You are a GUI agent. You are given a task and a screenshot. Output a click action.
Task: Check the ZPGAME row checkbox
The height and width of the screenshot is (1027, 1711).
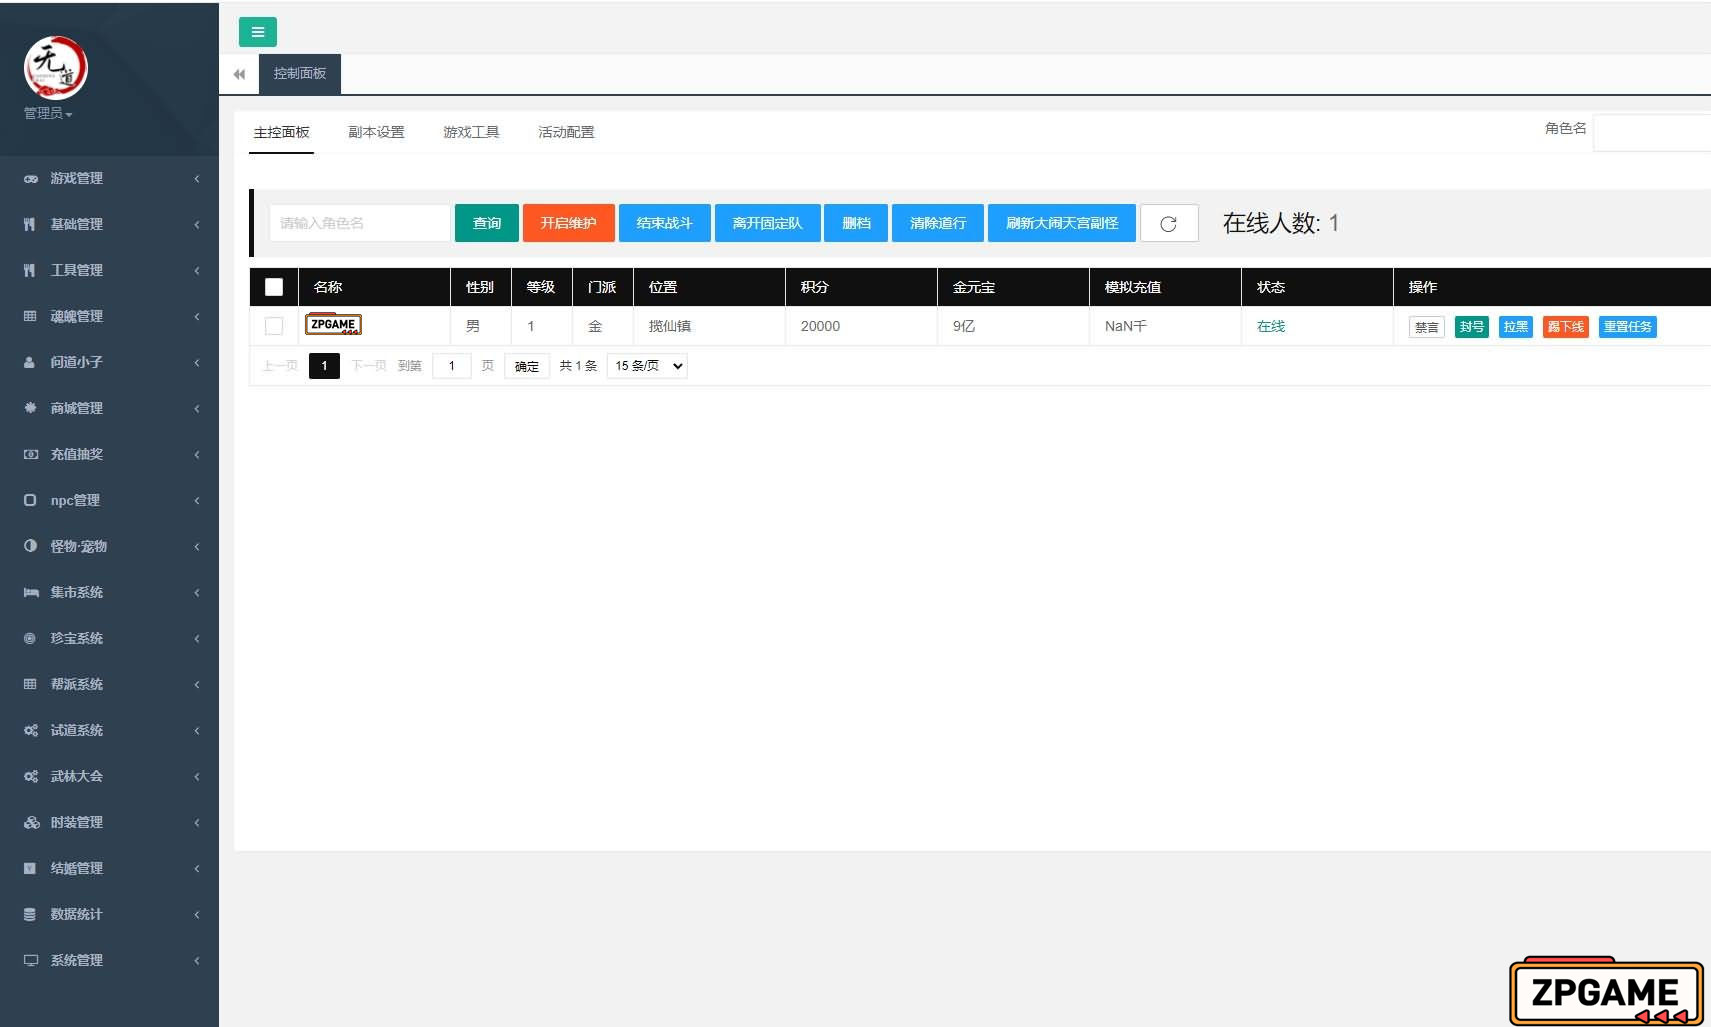point(274,326)
